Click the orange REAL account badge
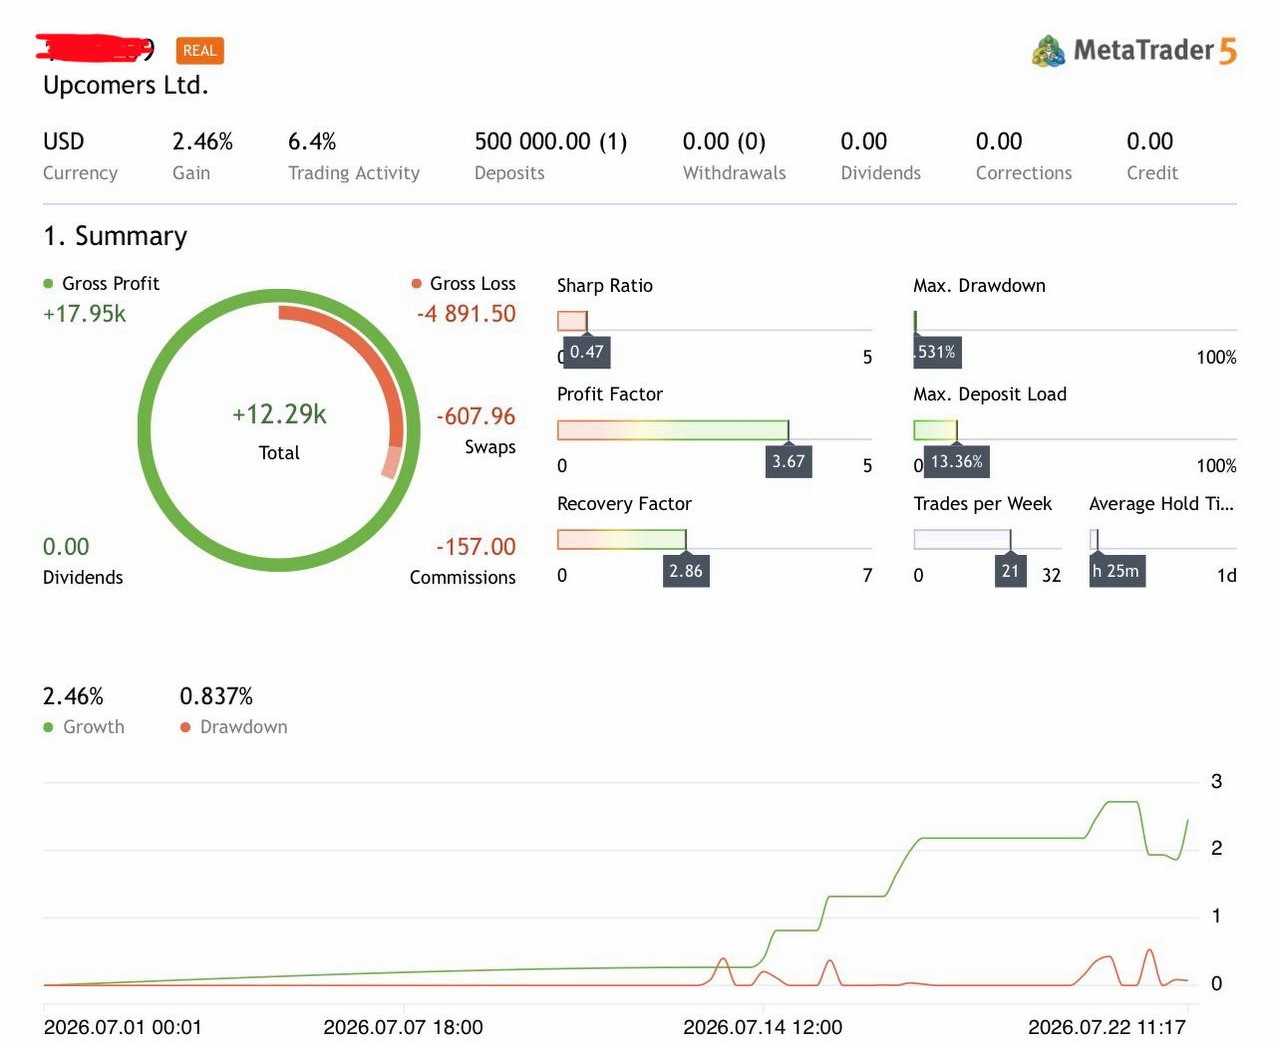The width and height of the screenshot is (1277, 1047). click(x=199, y=51)
